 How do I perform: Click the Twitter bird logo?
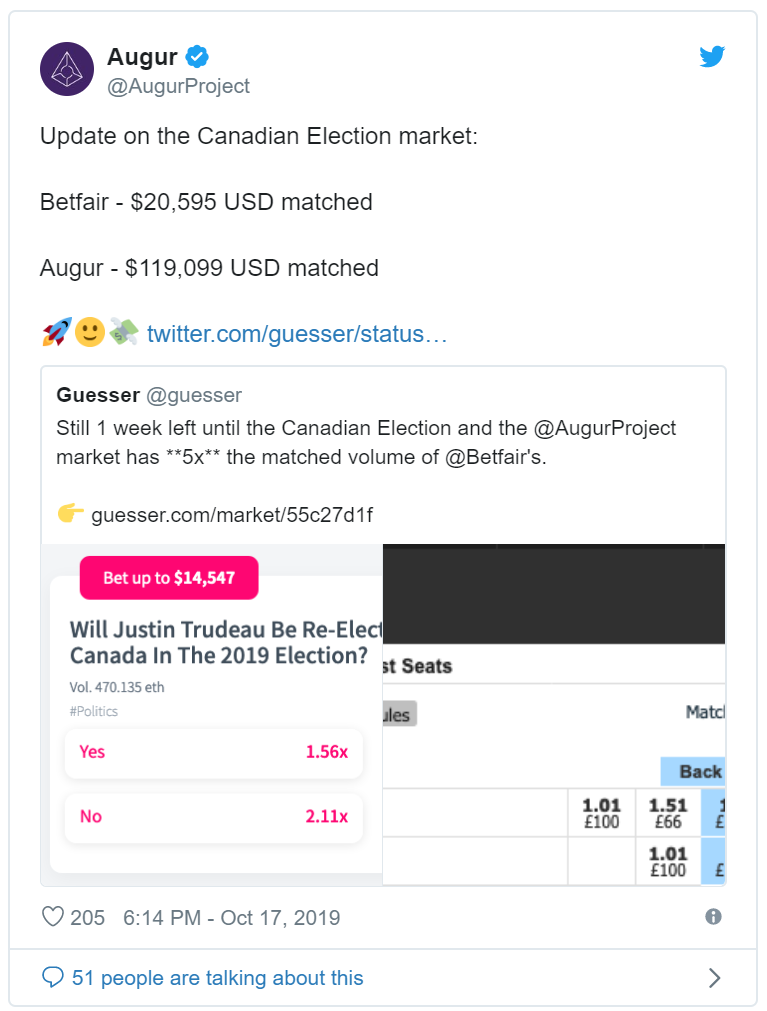pos(712,57)
